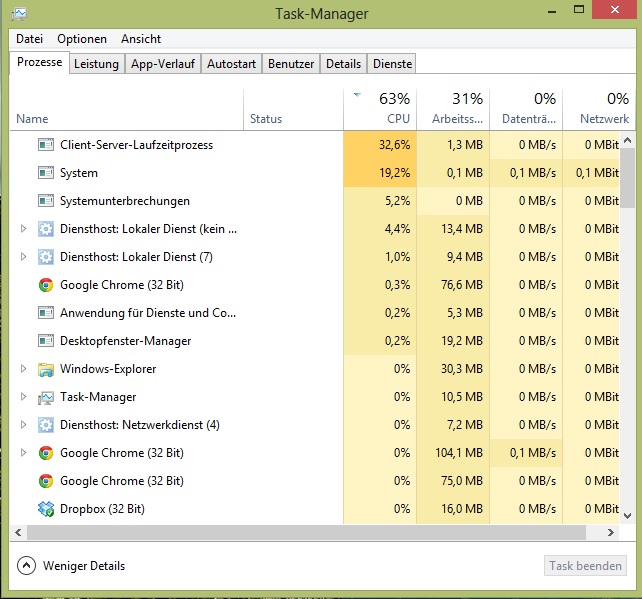Switch to the Autostart tab

click(x=231, y=64)
